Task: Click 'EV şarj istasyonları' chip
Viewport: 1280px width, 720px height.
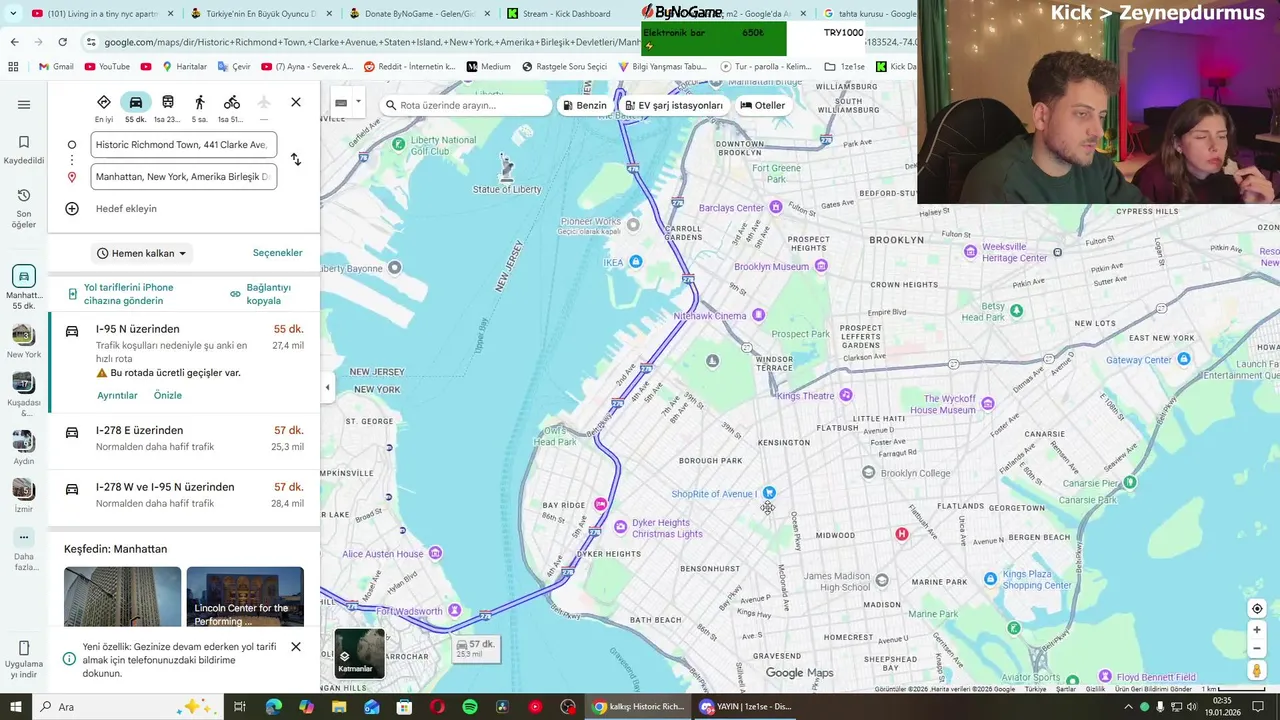Action: pos(673,105)
